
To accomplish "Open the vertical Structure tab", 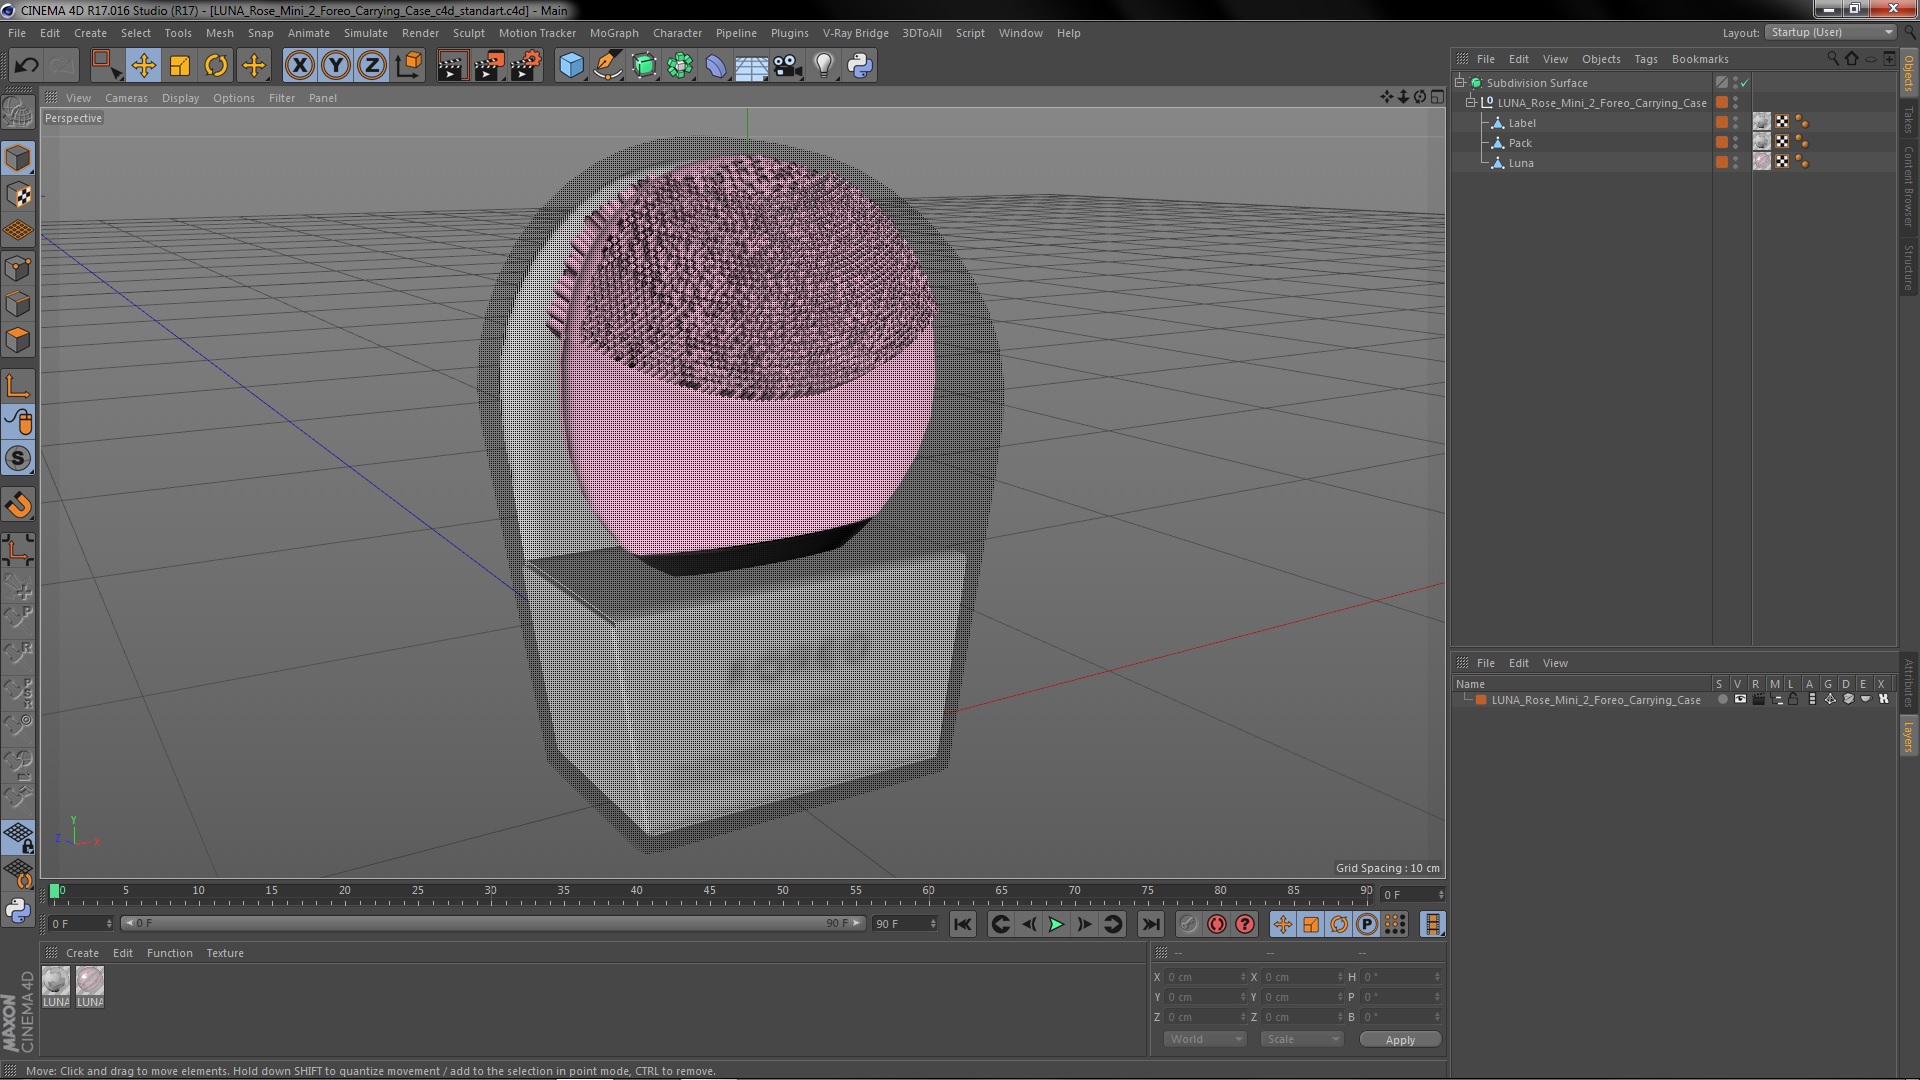I will click(x=1908, y=267).
